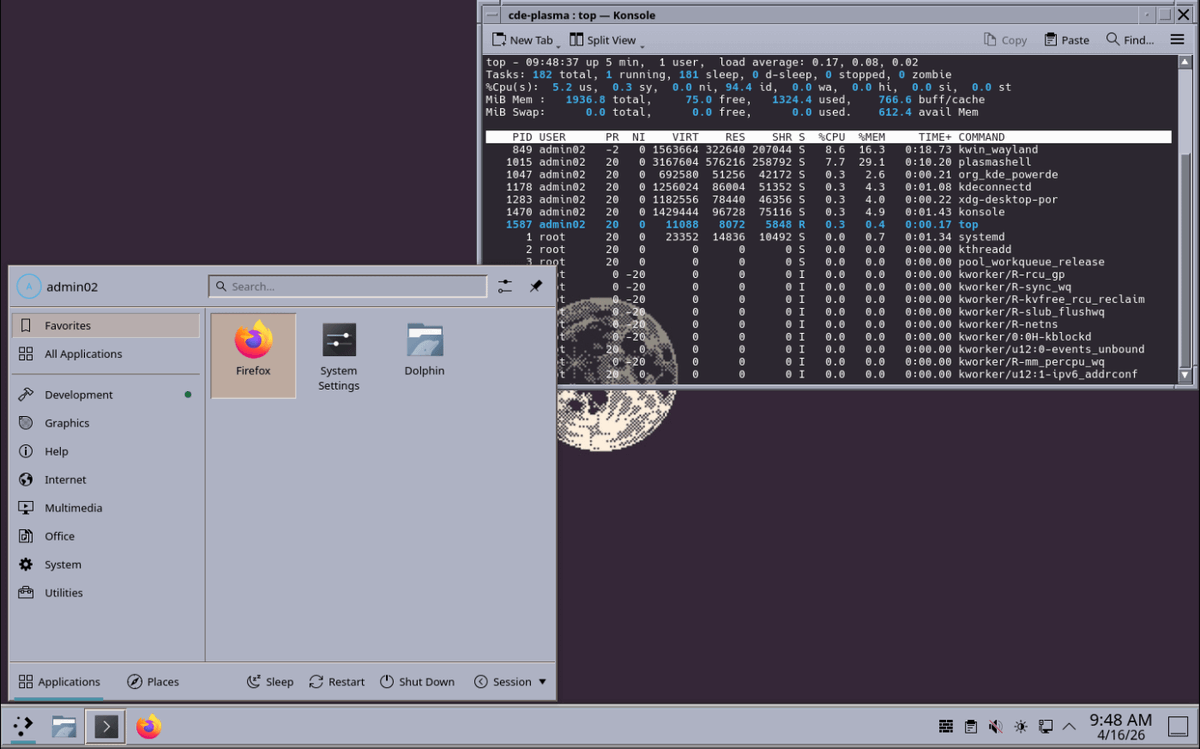This screenshot has width=1200, height=749.
Task: Click Restart at the menu bottom
Action: pyautogui.click(x=336, y=681)
